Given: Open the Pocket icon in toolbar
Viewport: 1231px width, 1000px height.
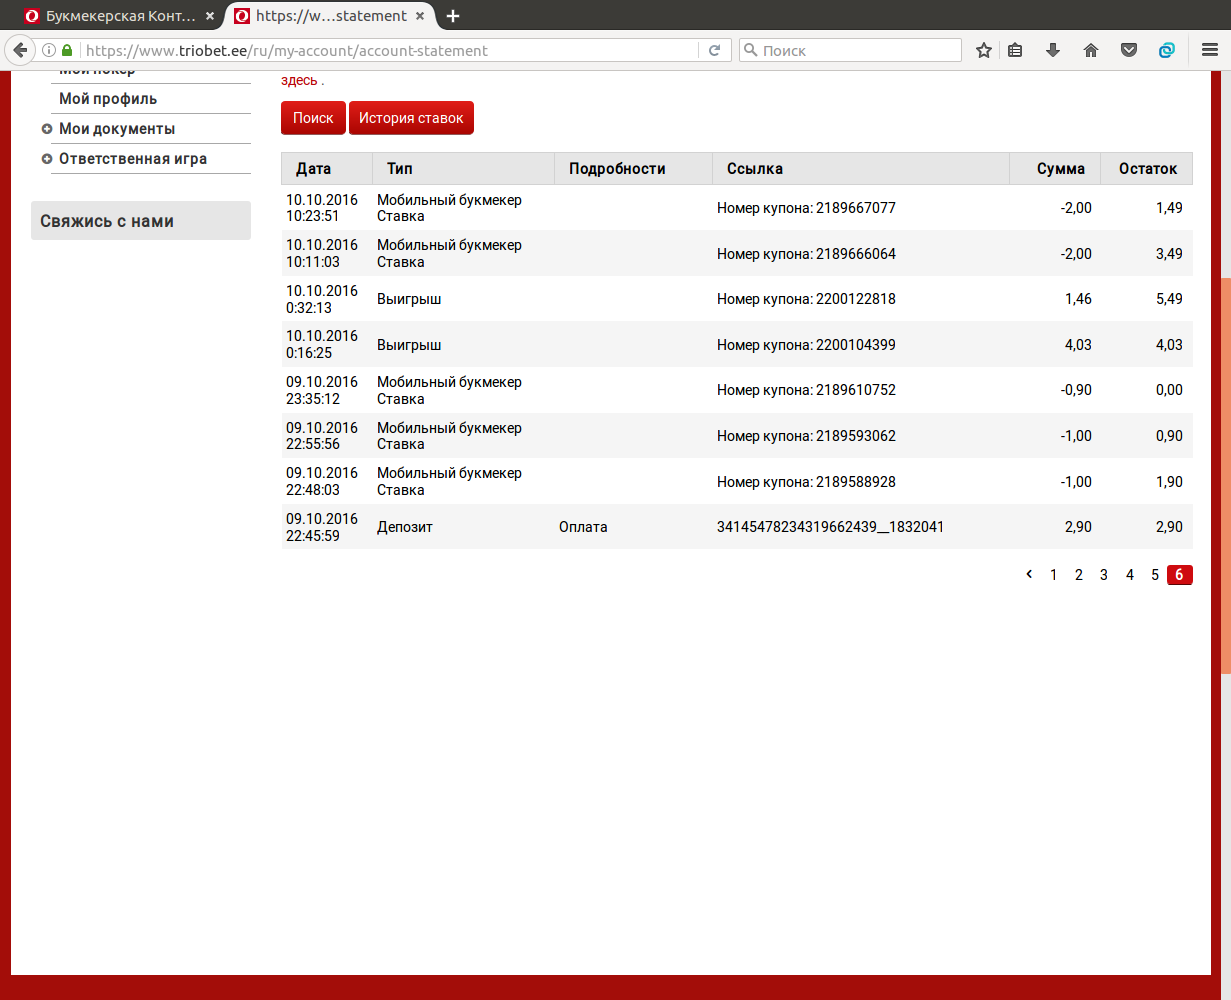Looking at the screenshot, I should point(1129,50).
